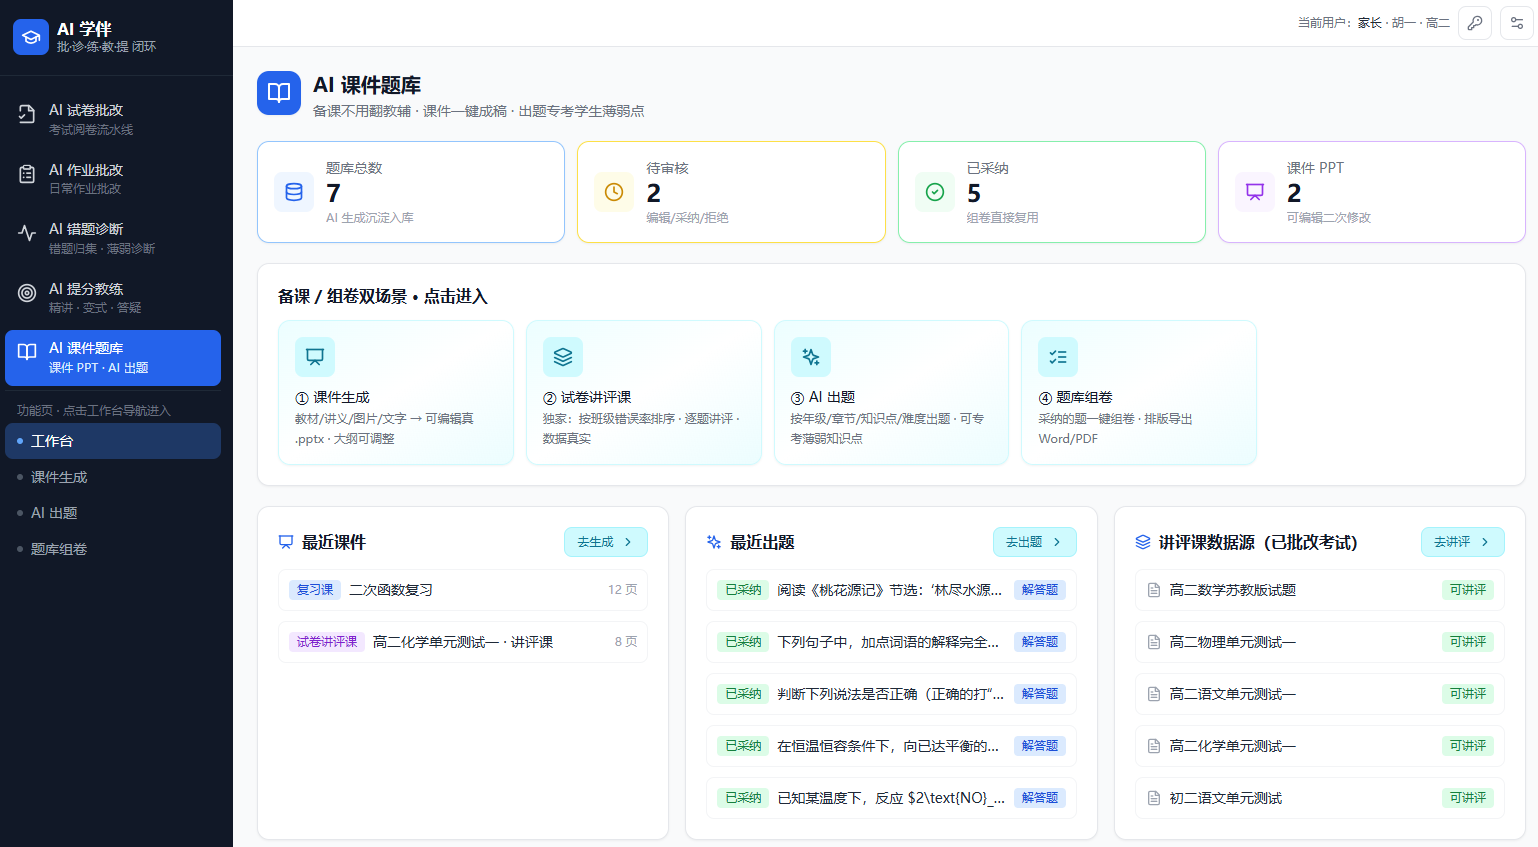
Task: Click the 课件 PPT stat card
Action: [1372, 192]
